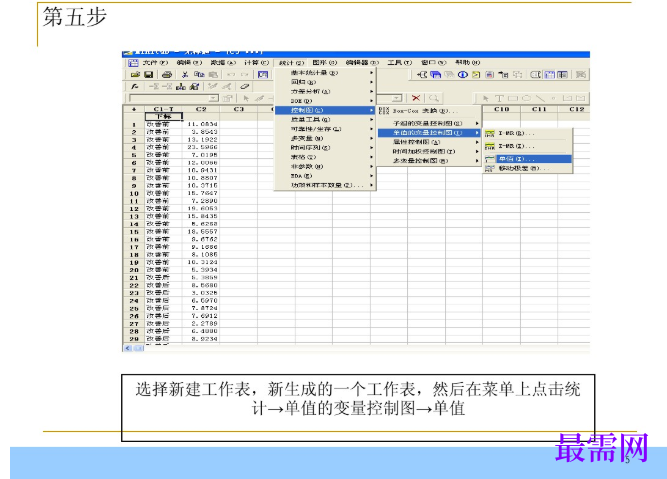This screenshot has width=667, height=479.
Task: Click the worksheet icon left of 文件 menu
Action: point(133,63)
